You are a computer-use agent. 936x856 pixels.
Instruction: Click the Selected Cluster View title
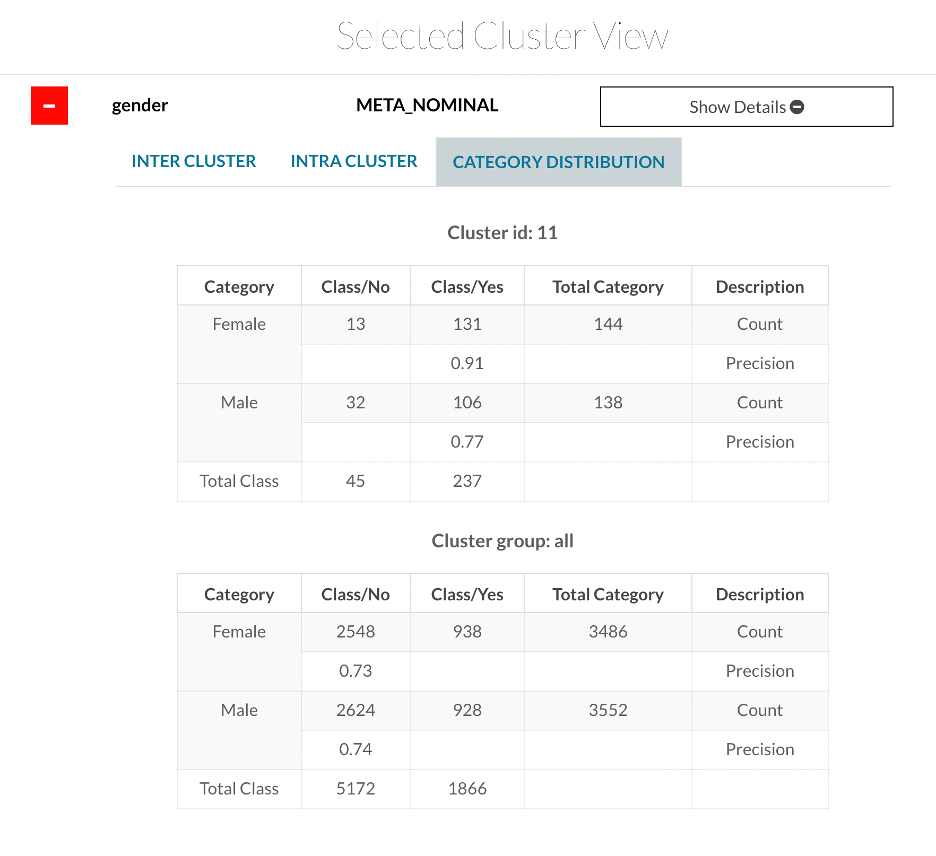click(x=502, y=36)
